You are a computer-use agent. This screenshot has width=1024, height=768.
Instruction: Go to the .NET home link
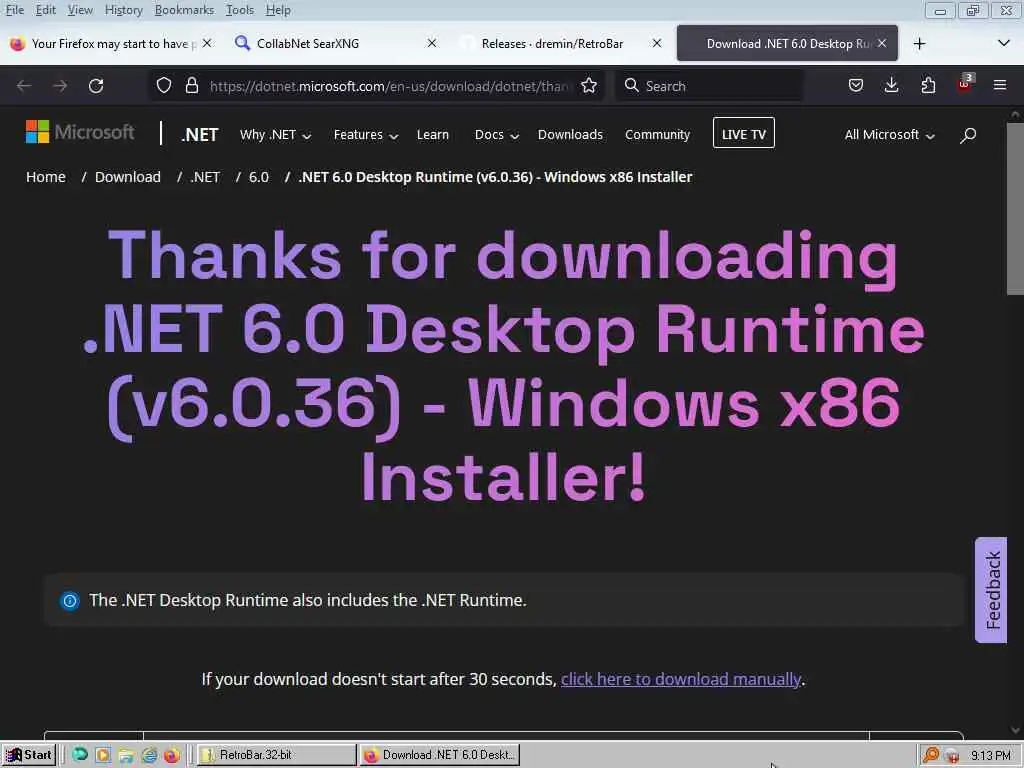click(200, 135)
